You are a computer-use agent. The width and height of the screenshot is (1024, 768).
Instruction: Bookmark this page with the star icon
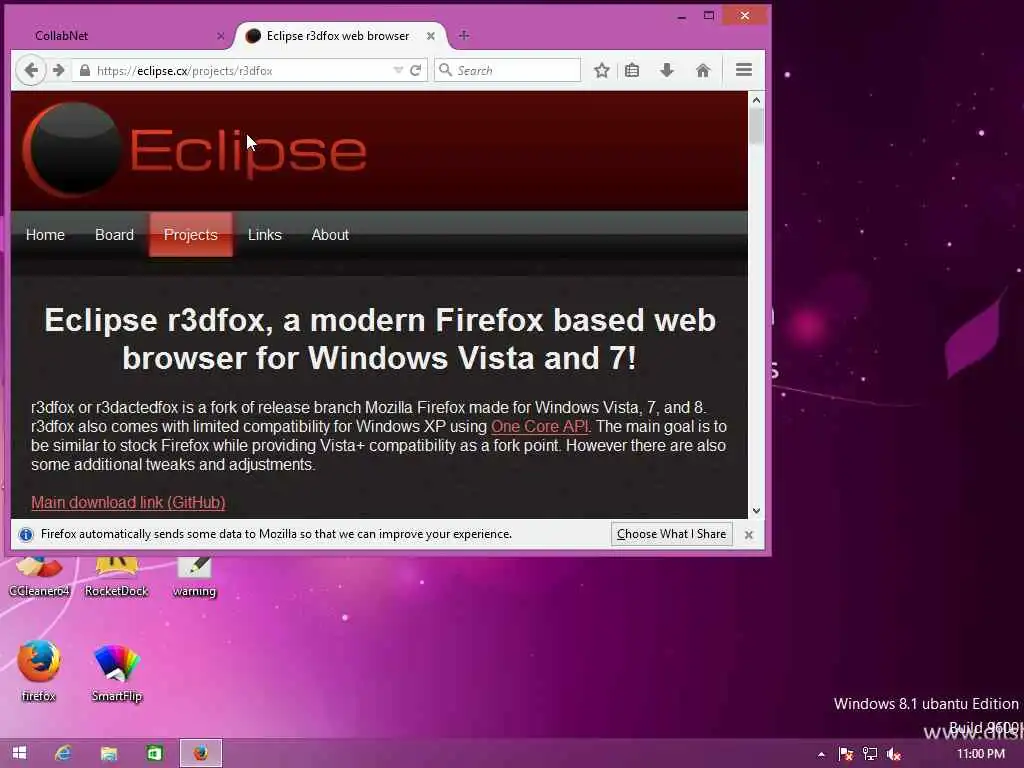pos(601,70)
